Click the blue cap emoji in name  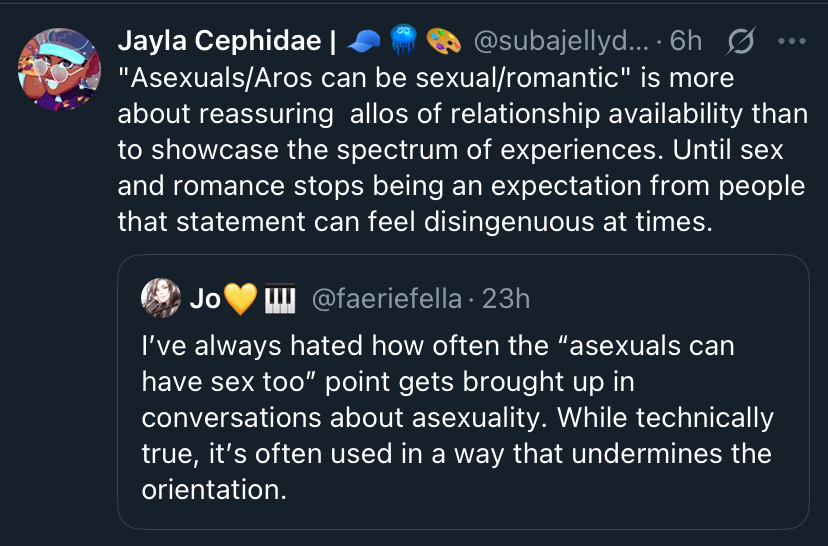pyautogui.click(x=362, y=42)
